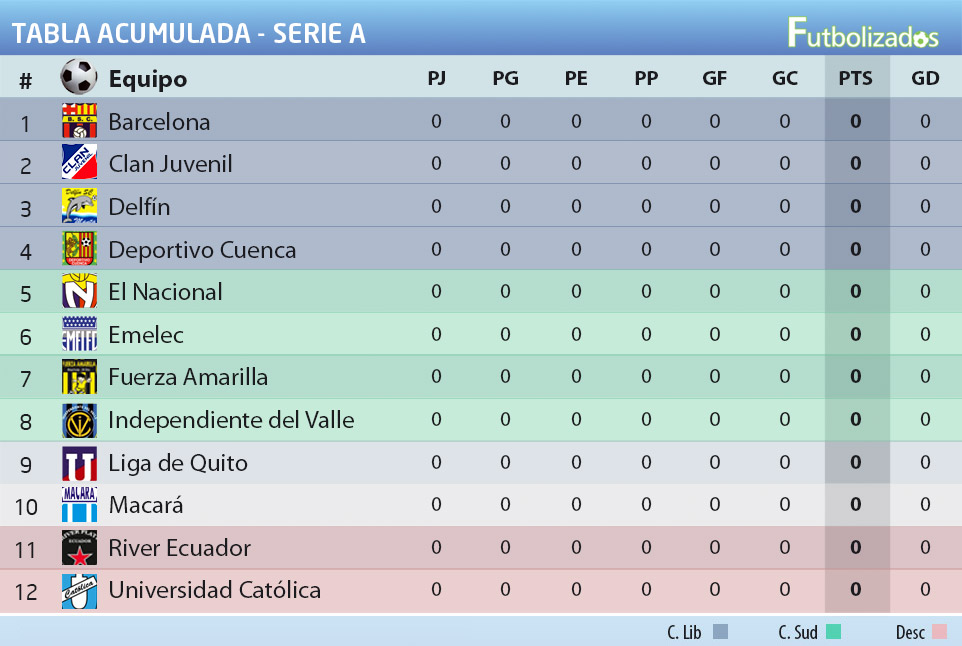The height and width of the screenshot is (646, 962).
Task: Click the River Ecuador star crest
Action: 79,547
